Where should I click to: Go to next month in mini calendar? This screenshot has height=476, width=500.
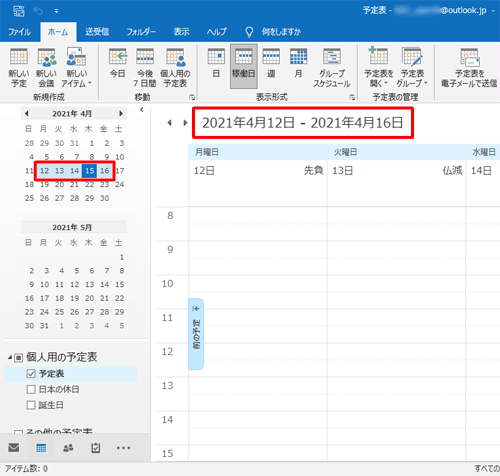pyautogui.click(x=121, y=113)
